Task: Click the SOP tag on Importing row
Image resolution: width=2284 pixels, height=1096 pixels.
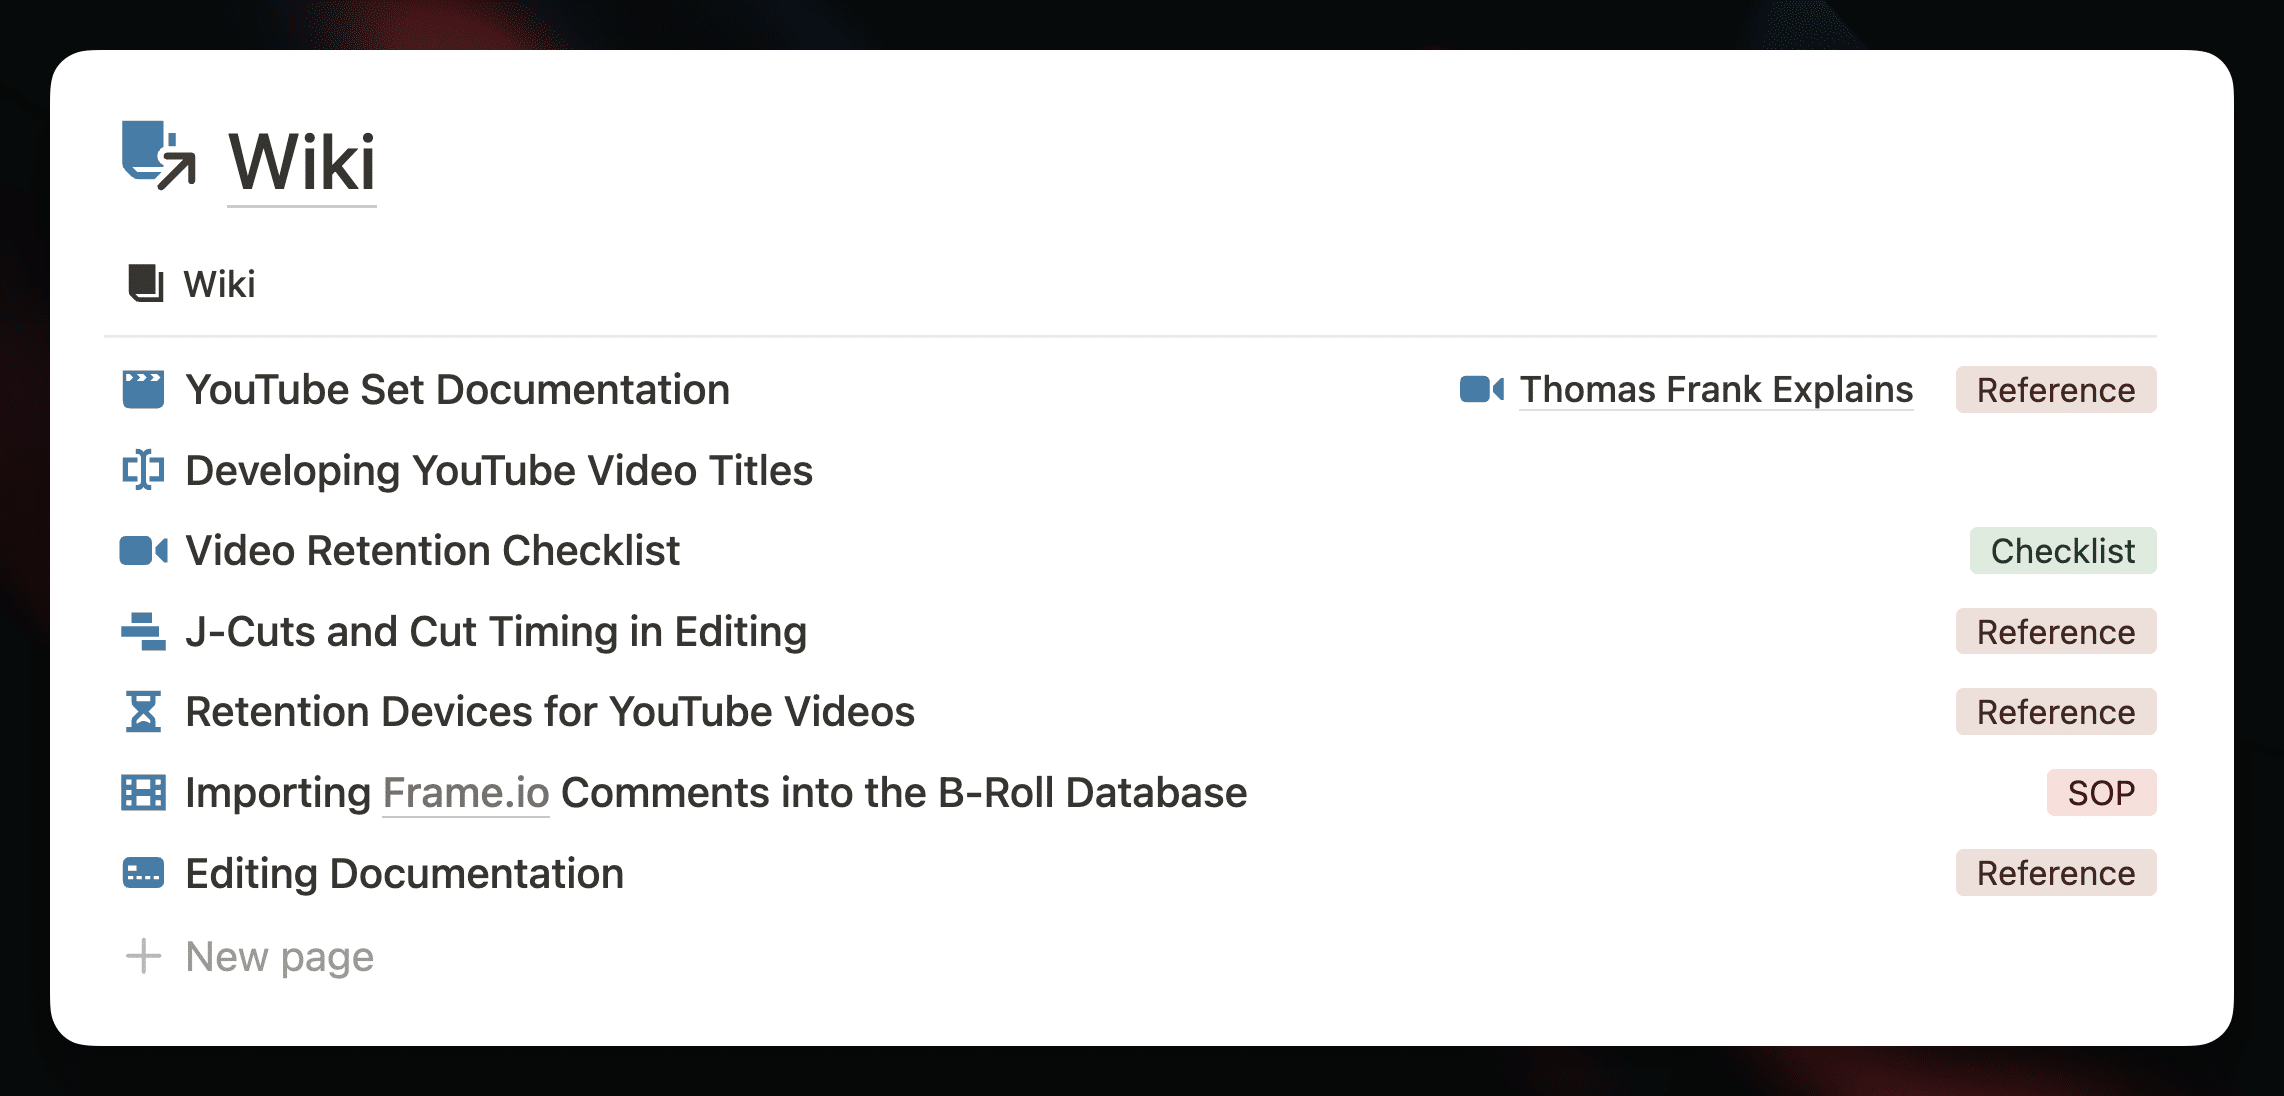Action: pos(2101,793)
